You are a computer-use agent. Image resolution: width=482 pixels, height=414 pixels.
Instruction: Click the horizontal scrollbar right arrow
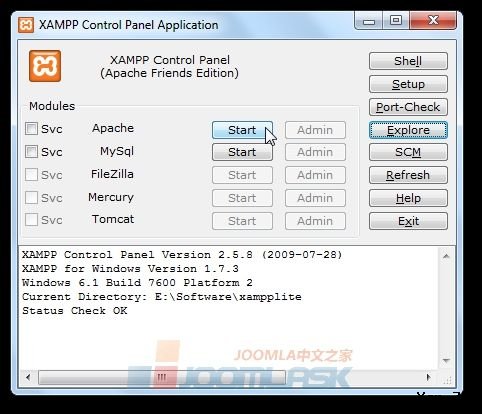(x=429, y=378)
